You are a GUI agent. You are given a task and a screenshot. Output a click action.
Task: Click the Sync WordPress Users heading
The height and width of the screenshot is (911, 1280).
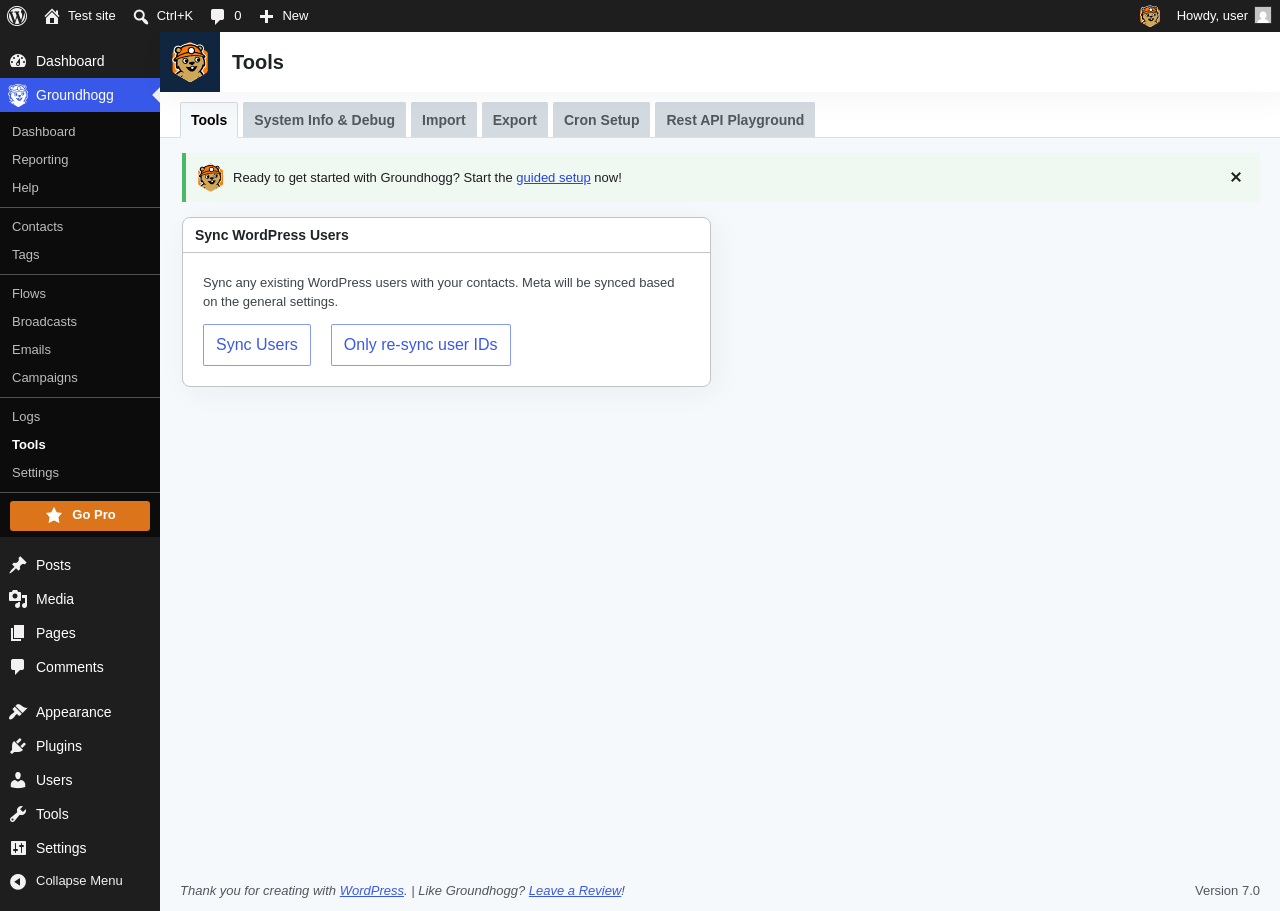coord(272,235)
